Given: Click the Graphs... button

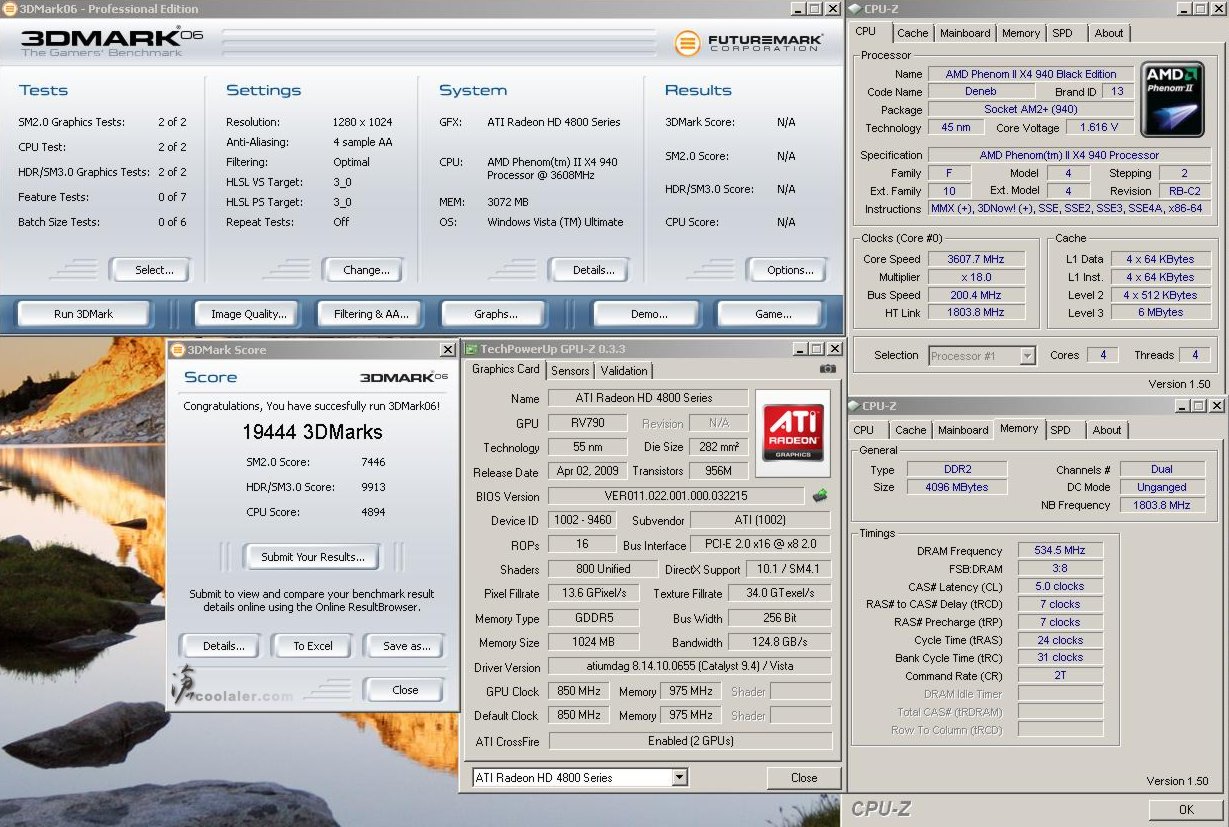Looking at the screenshot, I should coord(496,314).
